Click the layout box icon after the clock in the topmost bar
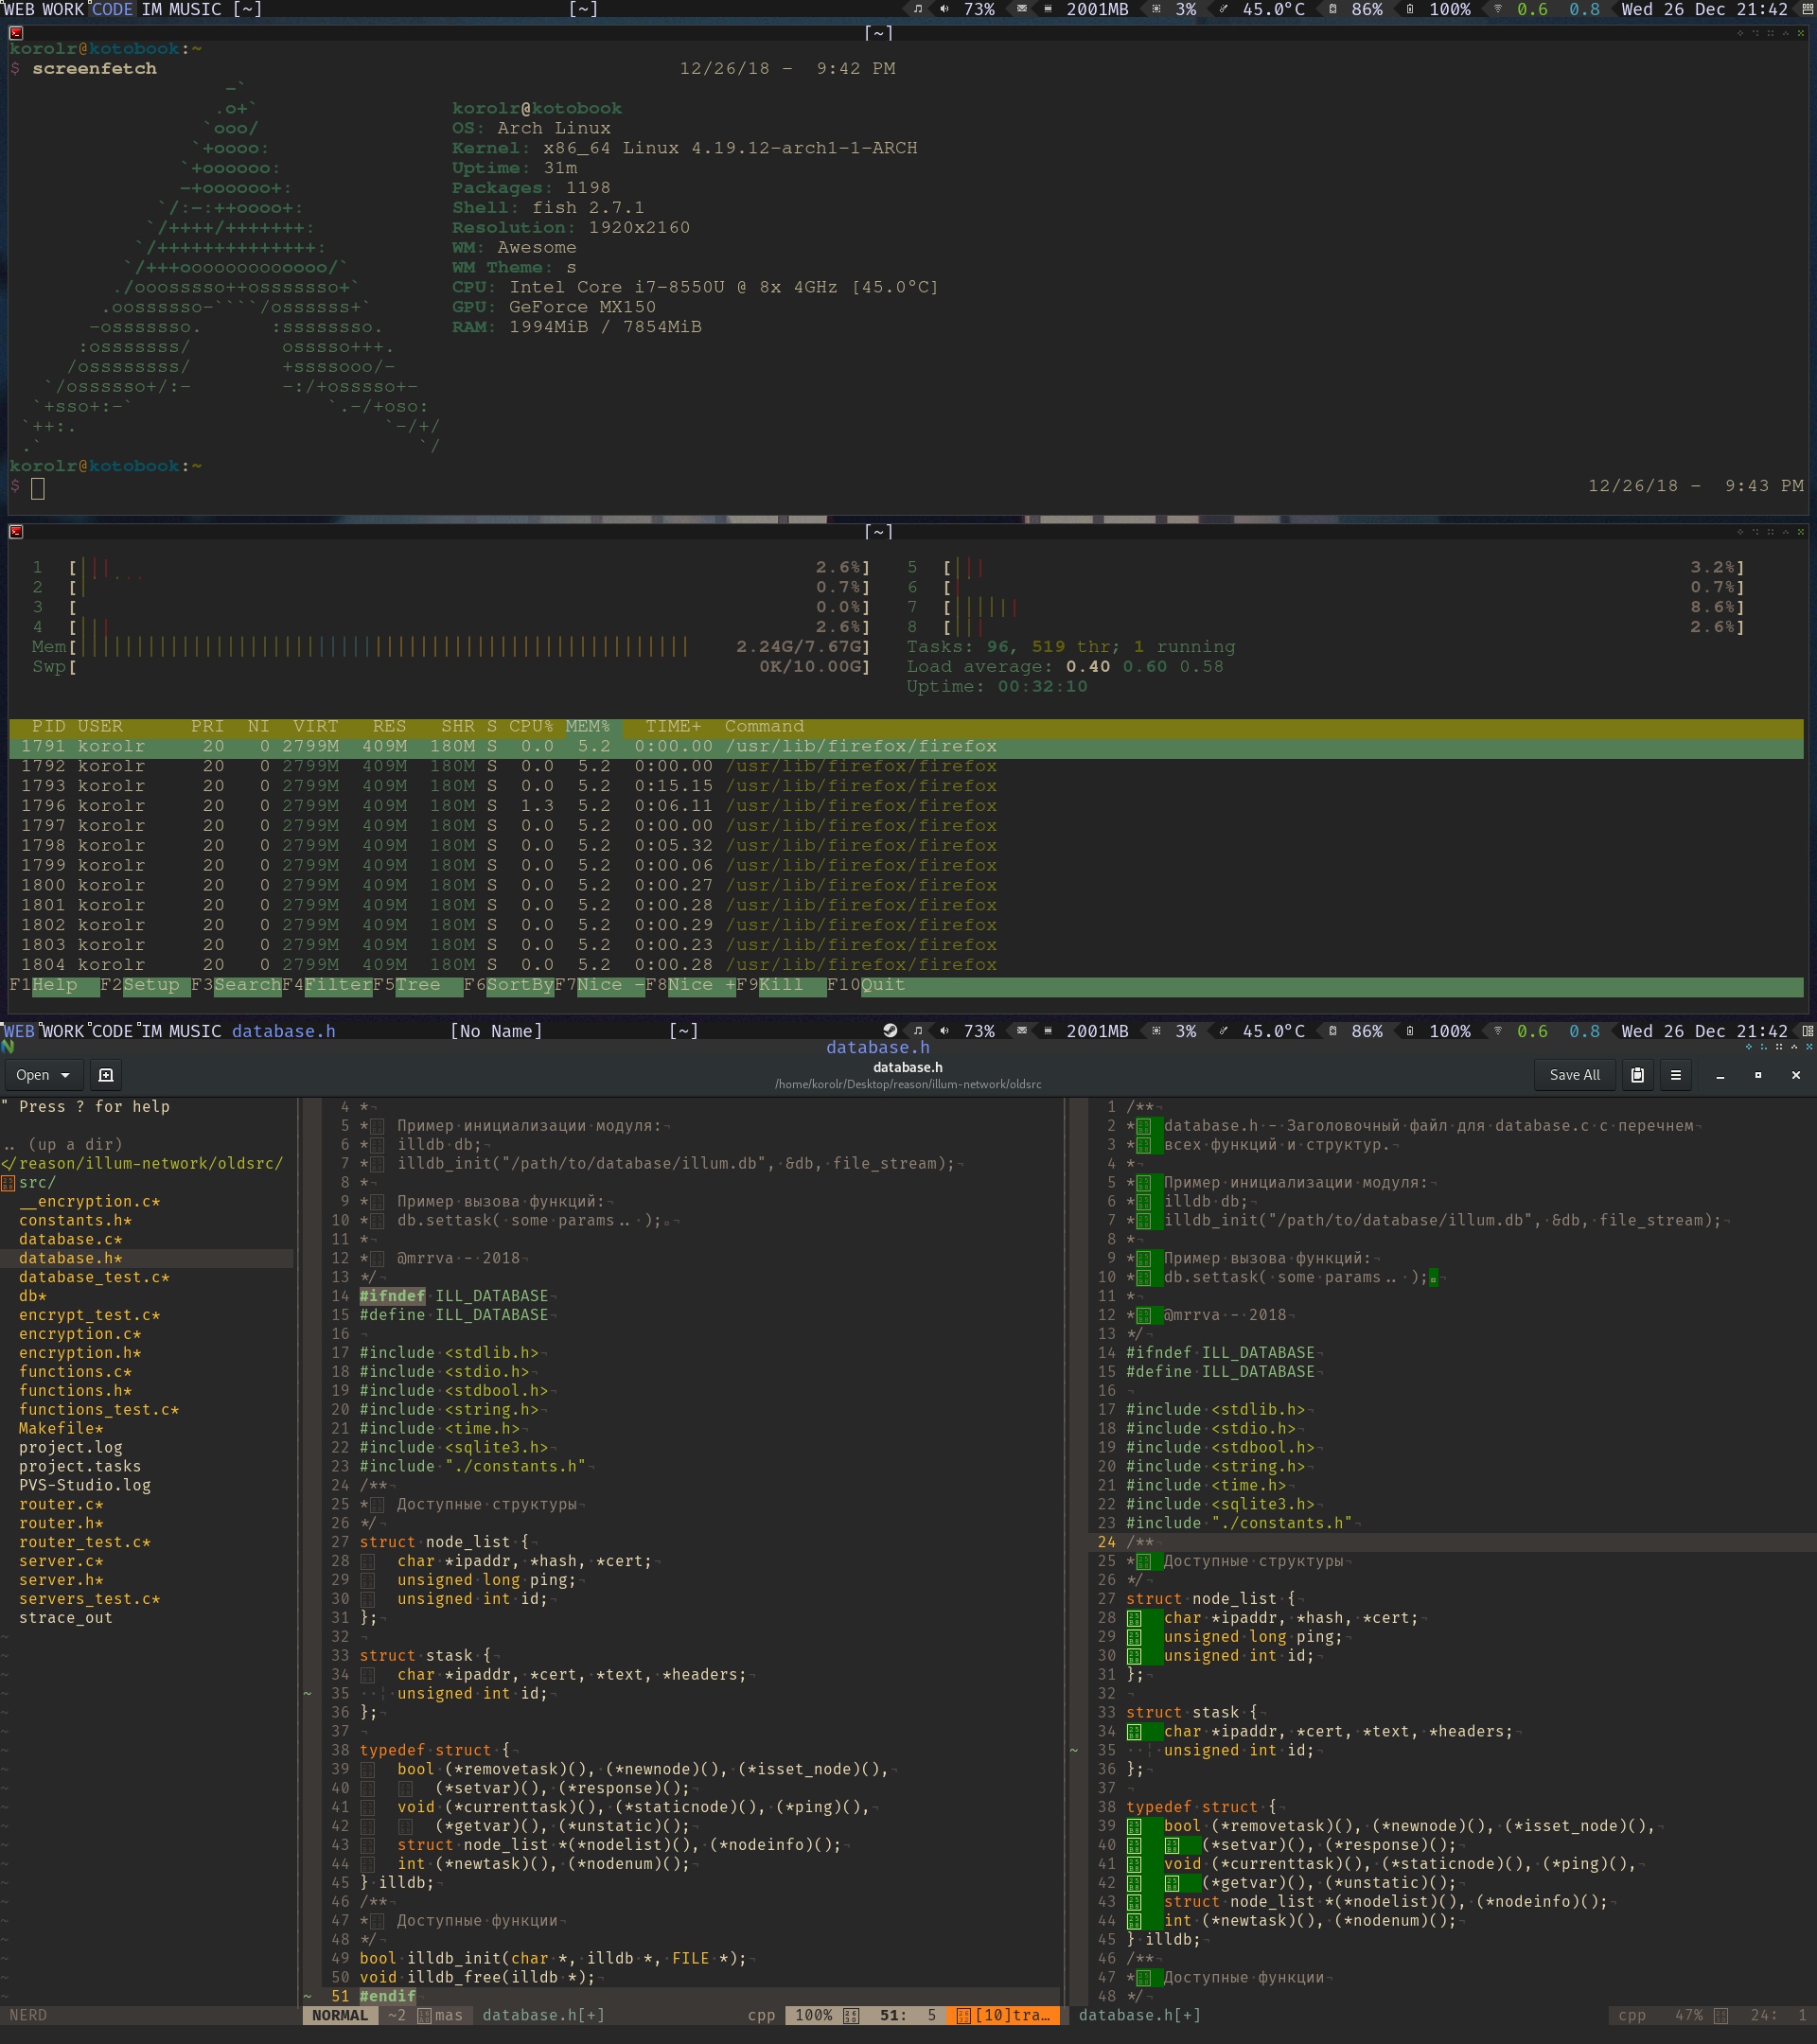 coord(1807,9)
